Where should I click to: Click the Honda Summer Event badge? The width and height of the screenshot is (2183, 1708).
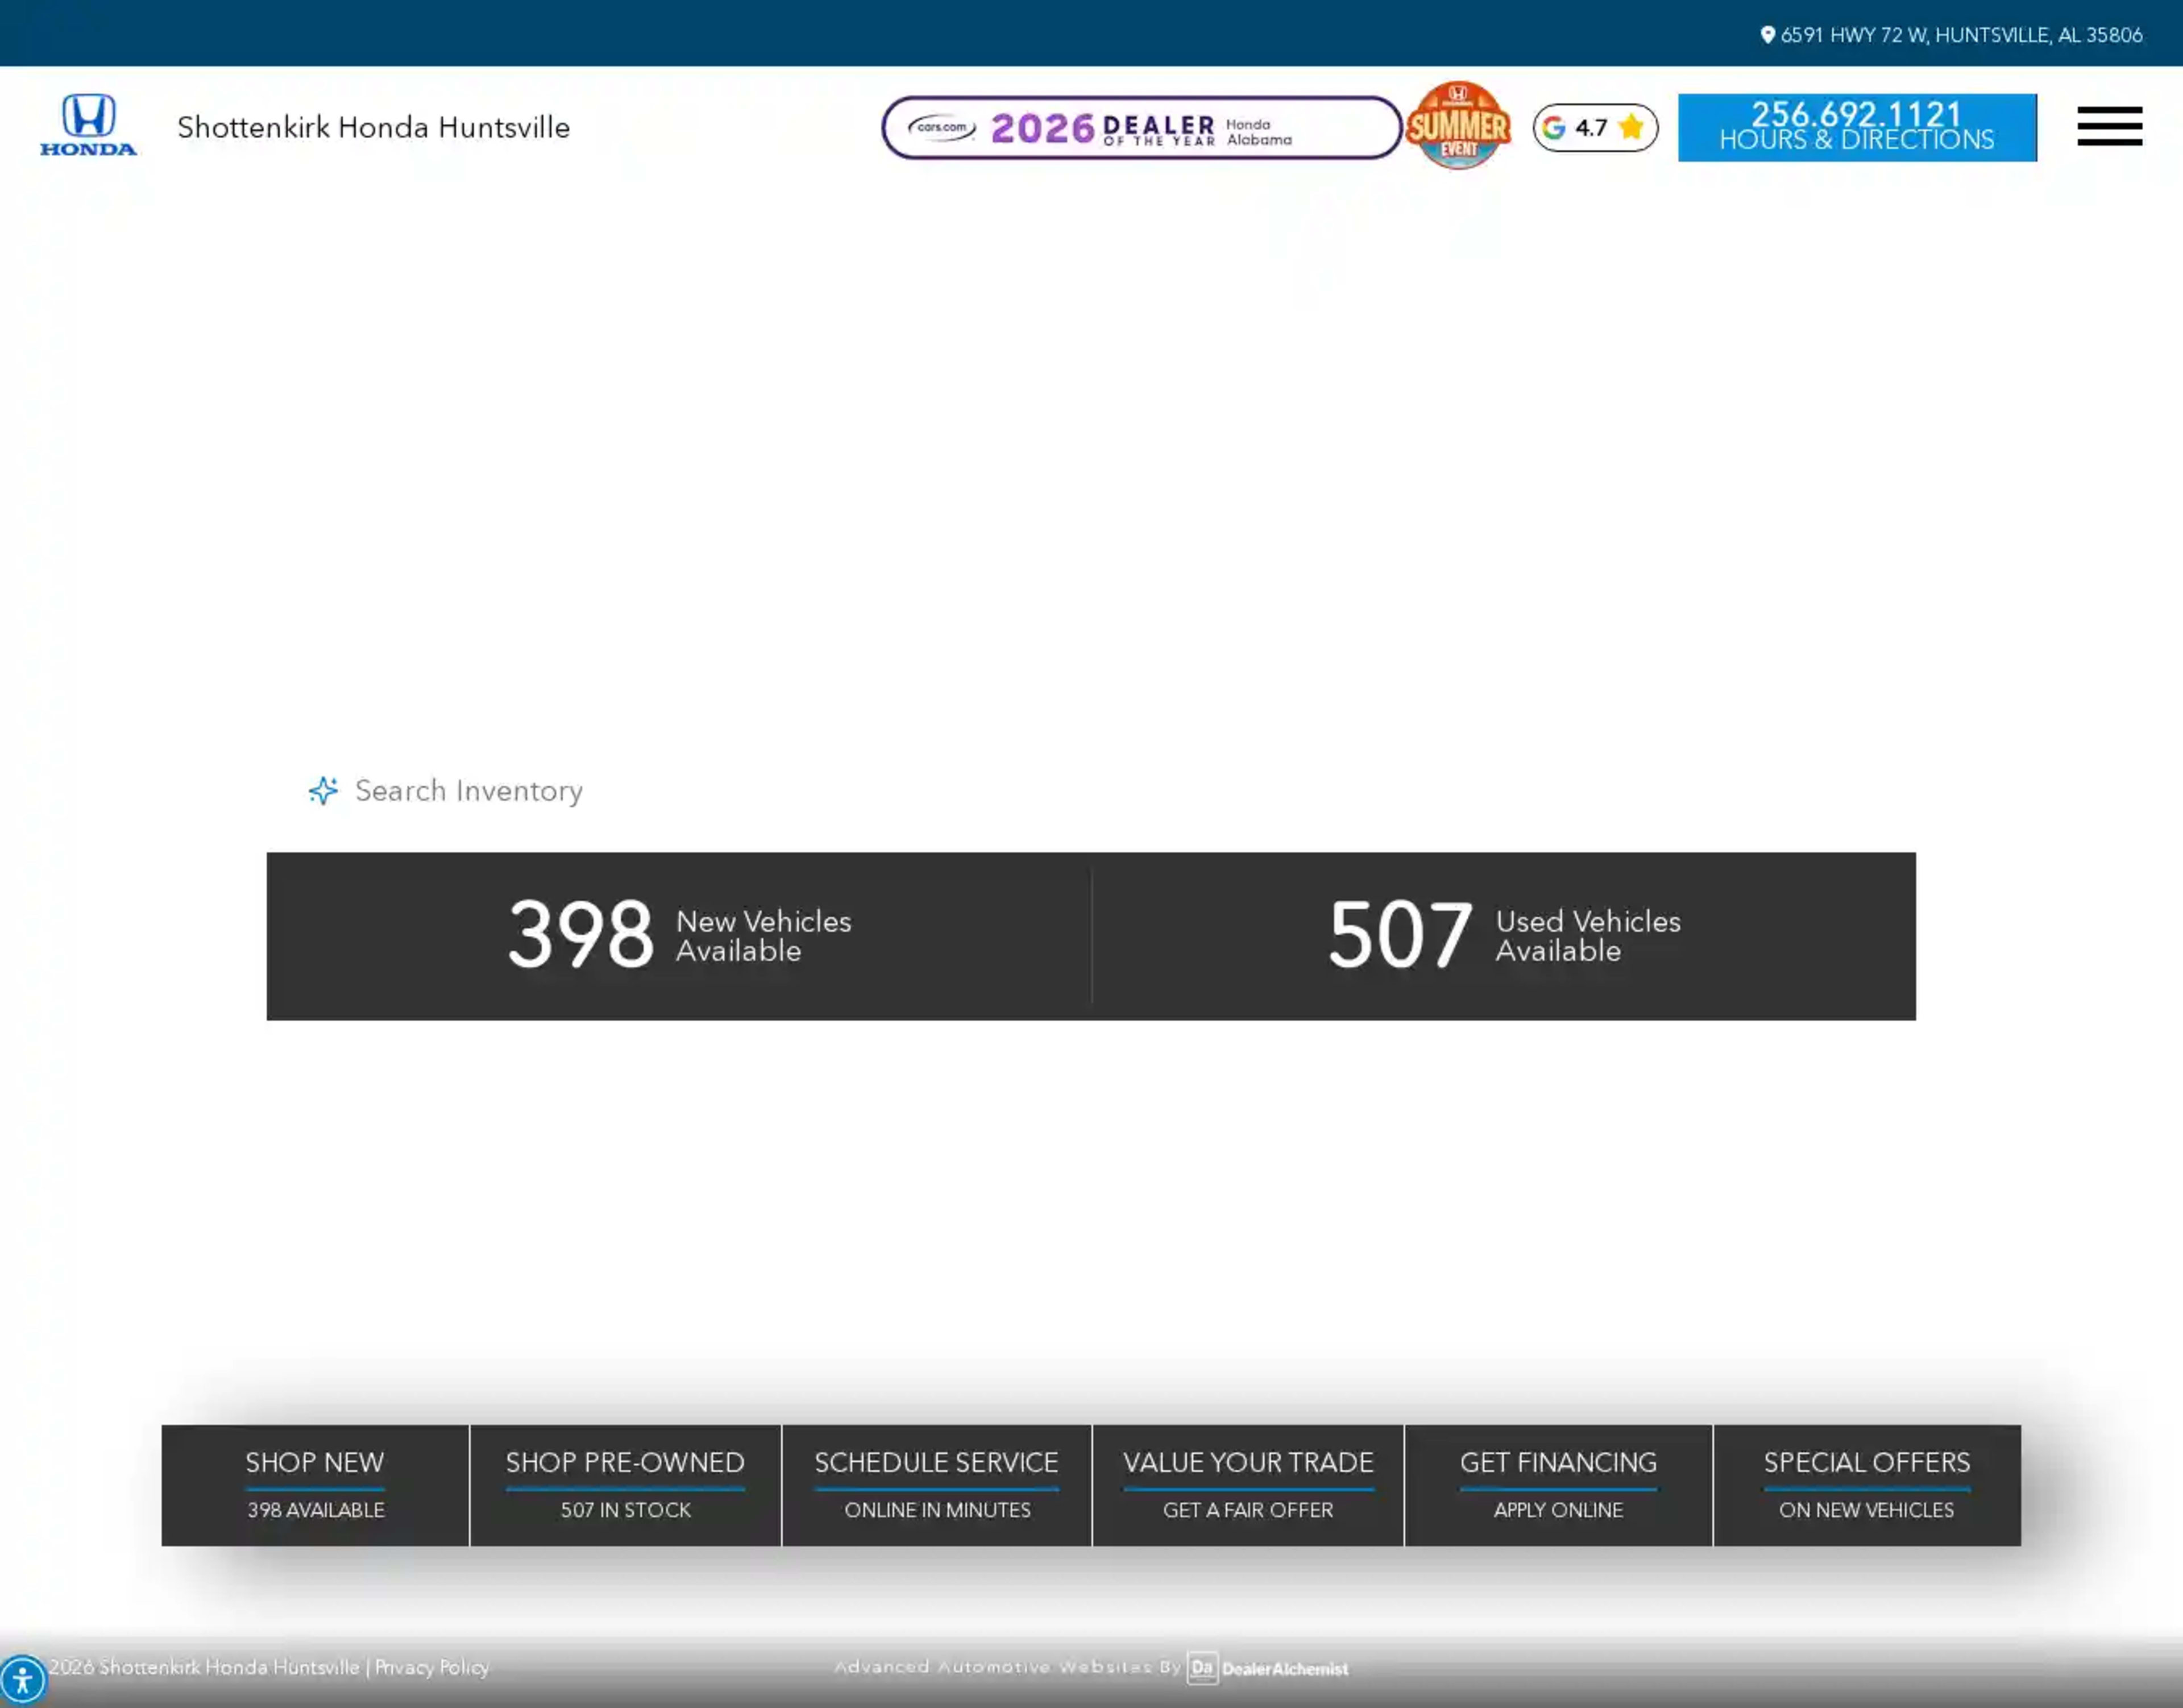(1458, 126)
